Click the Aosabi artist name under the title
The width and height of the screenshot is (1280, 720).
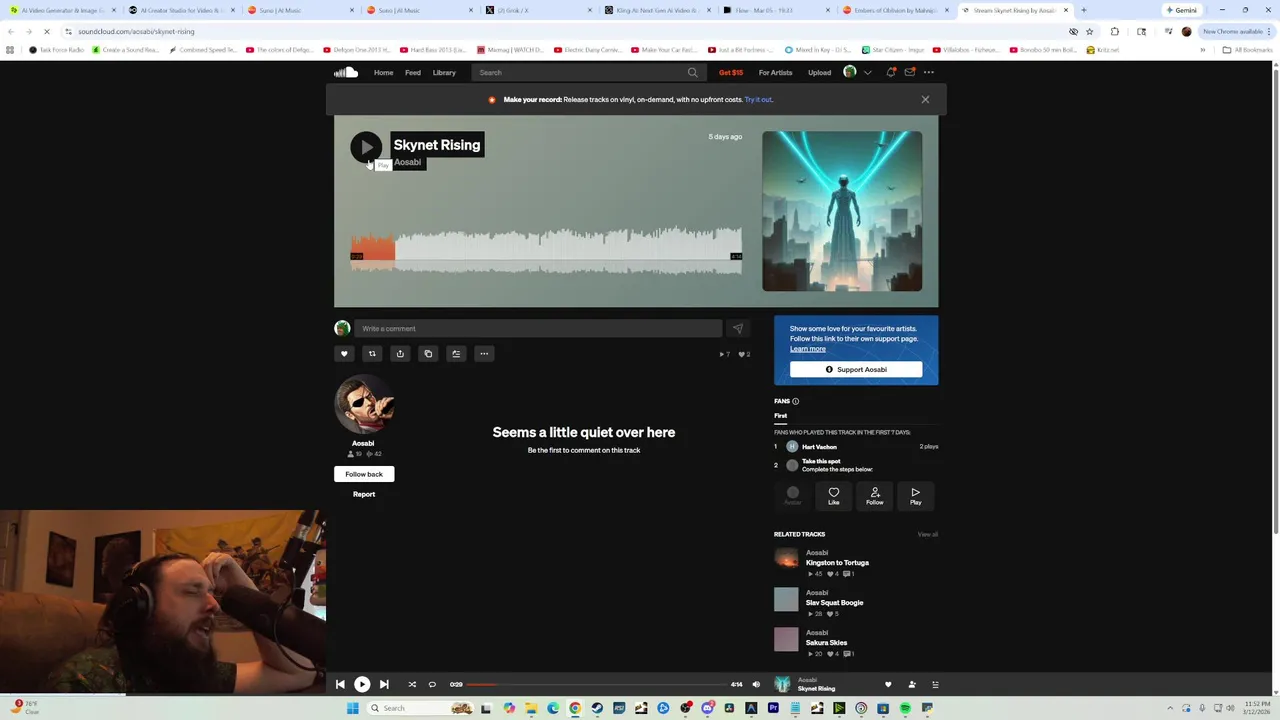407,162
